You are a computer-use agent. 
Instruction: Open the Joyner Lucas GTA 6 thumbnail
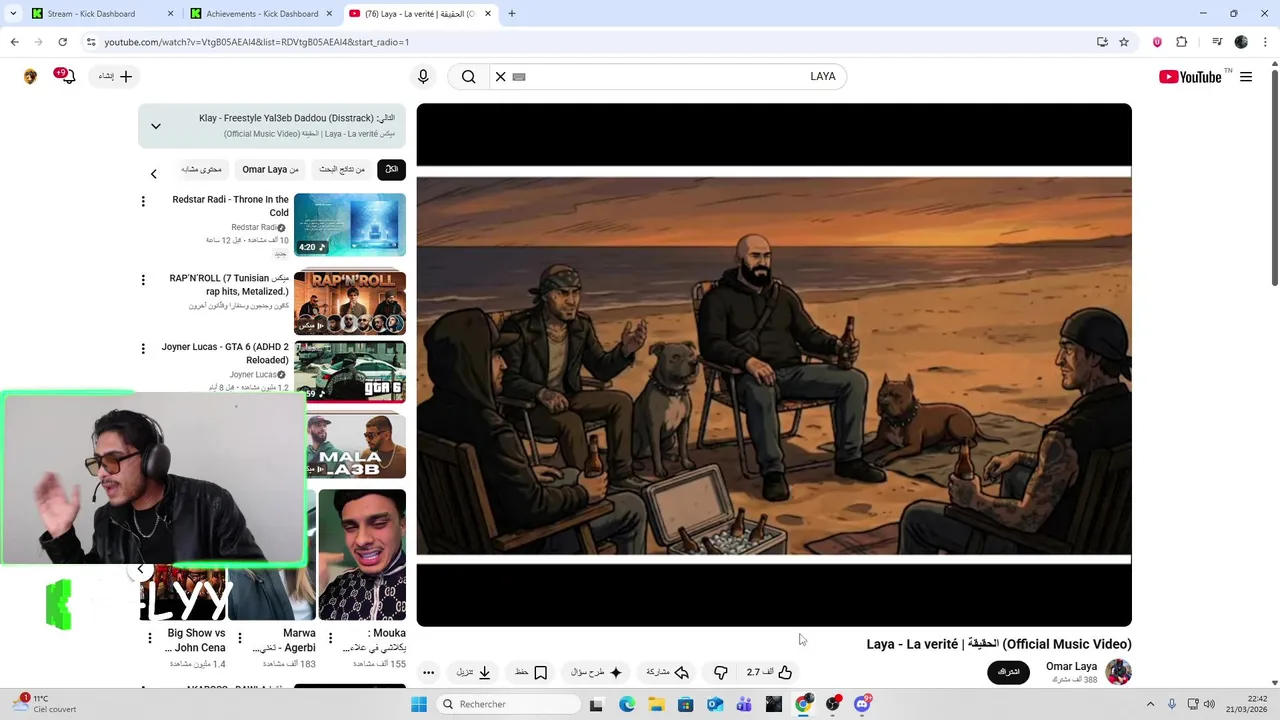[x=350, y=372]
